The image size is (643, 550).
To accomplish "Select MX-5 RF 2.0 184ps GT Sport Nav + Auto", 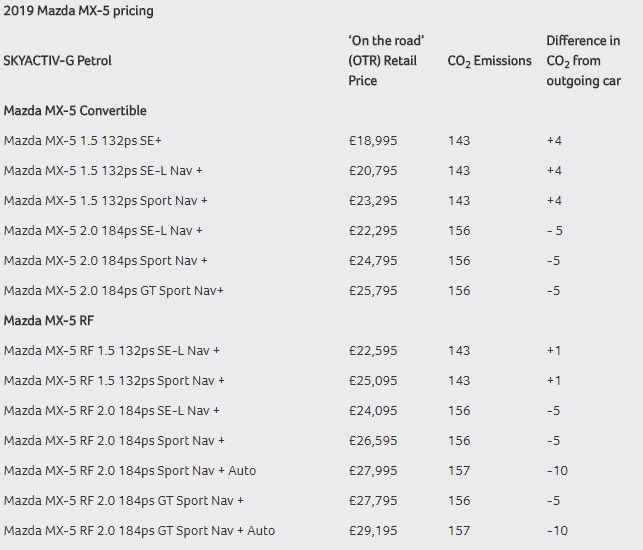I will click(x=139, y=531).
